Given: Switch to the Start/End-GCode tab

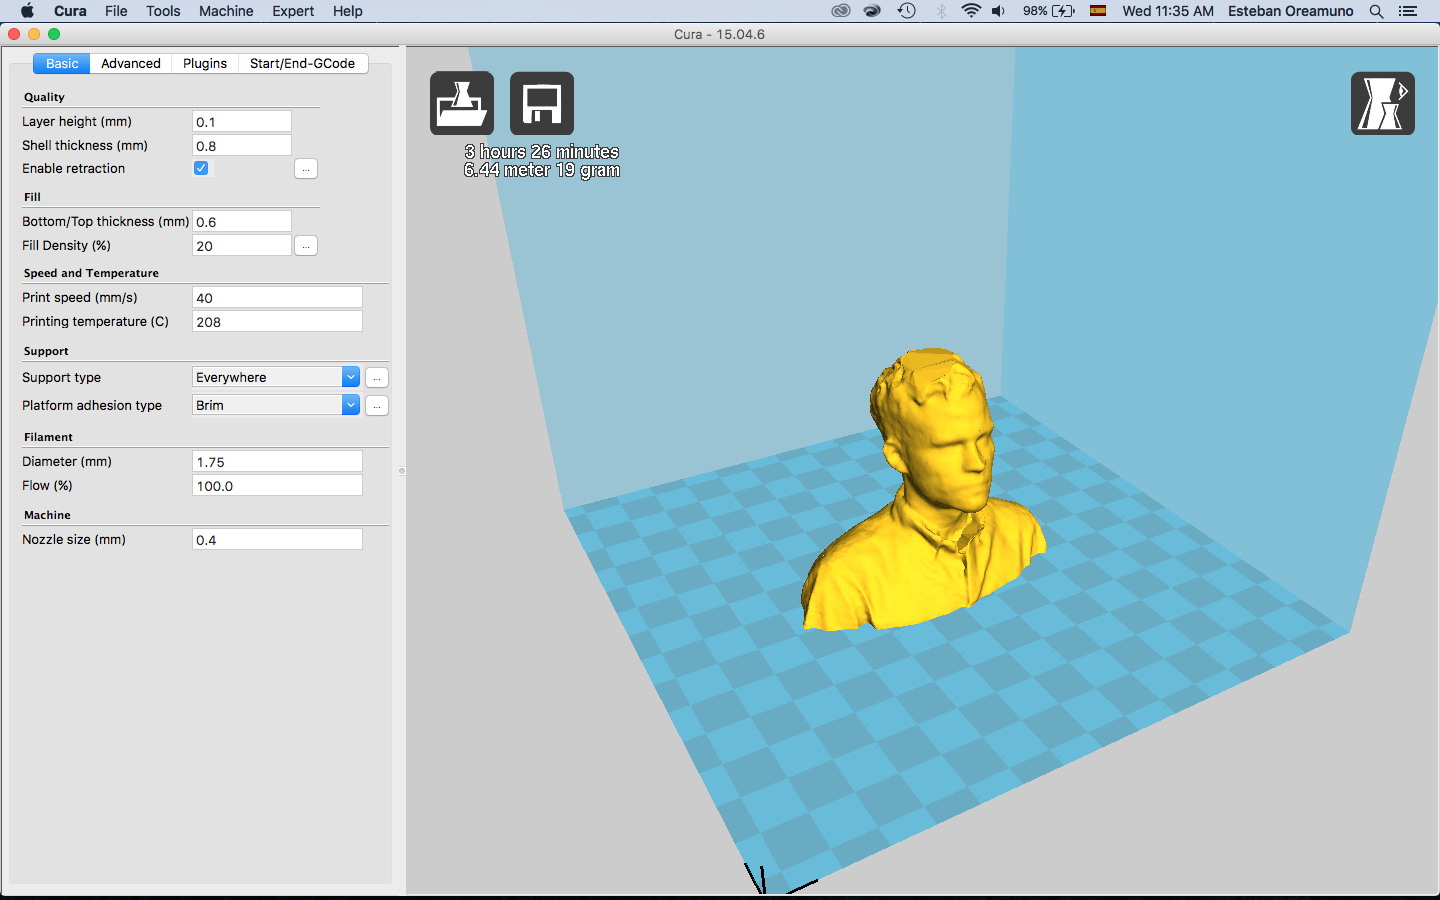Looking at the screenshot, I should coord(303,63).
